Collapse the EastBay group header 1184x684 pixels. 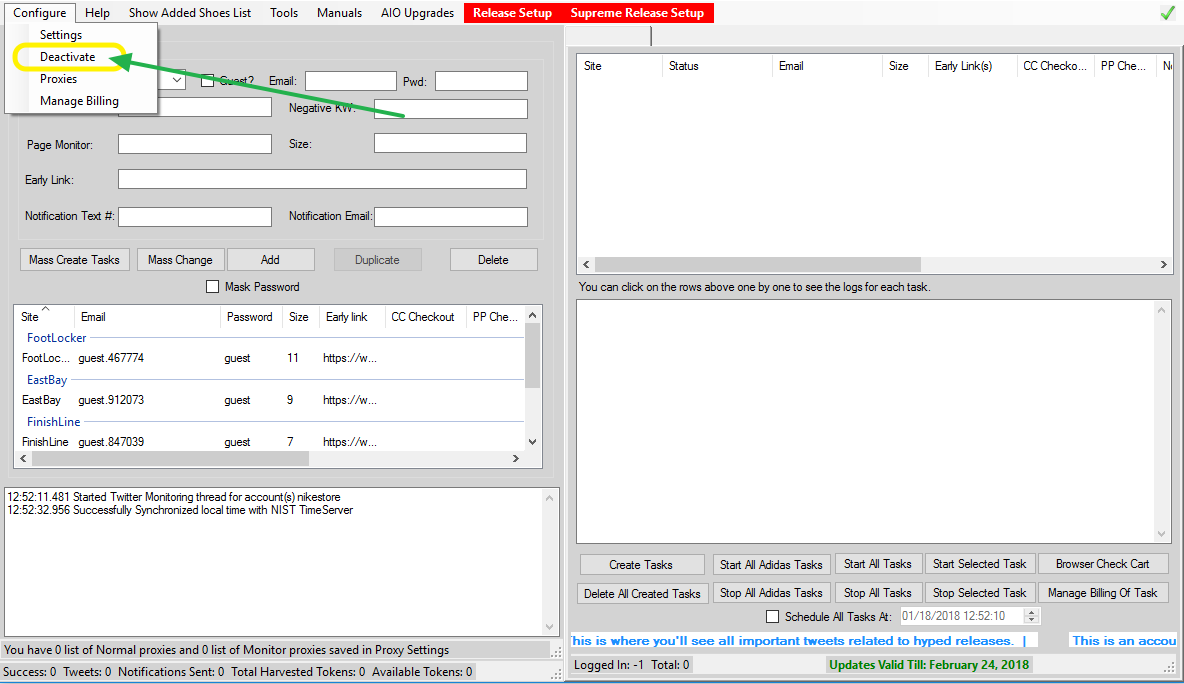[47, 380]
